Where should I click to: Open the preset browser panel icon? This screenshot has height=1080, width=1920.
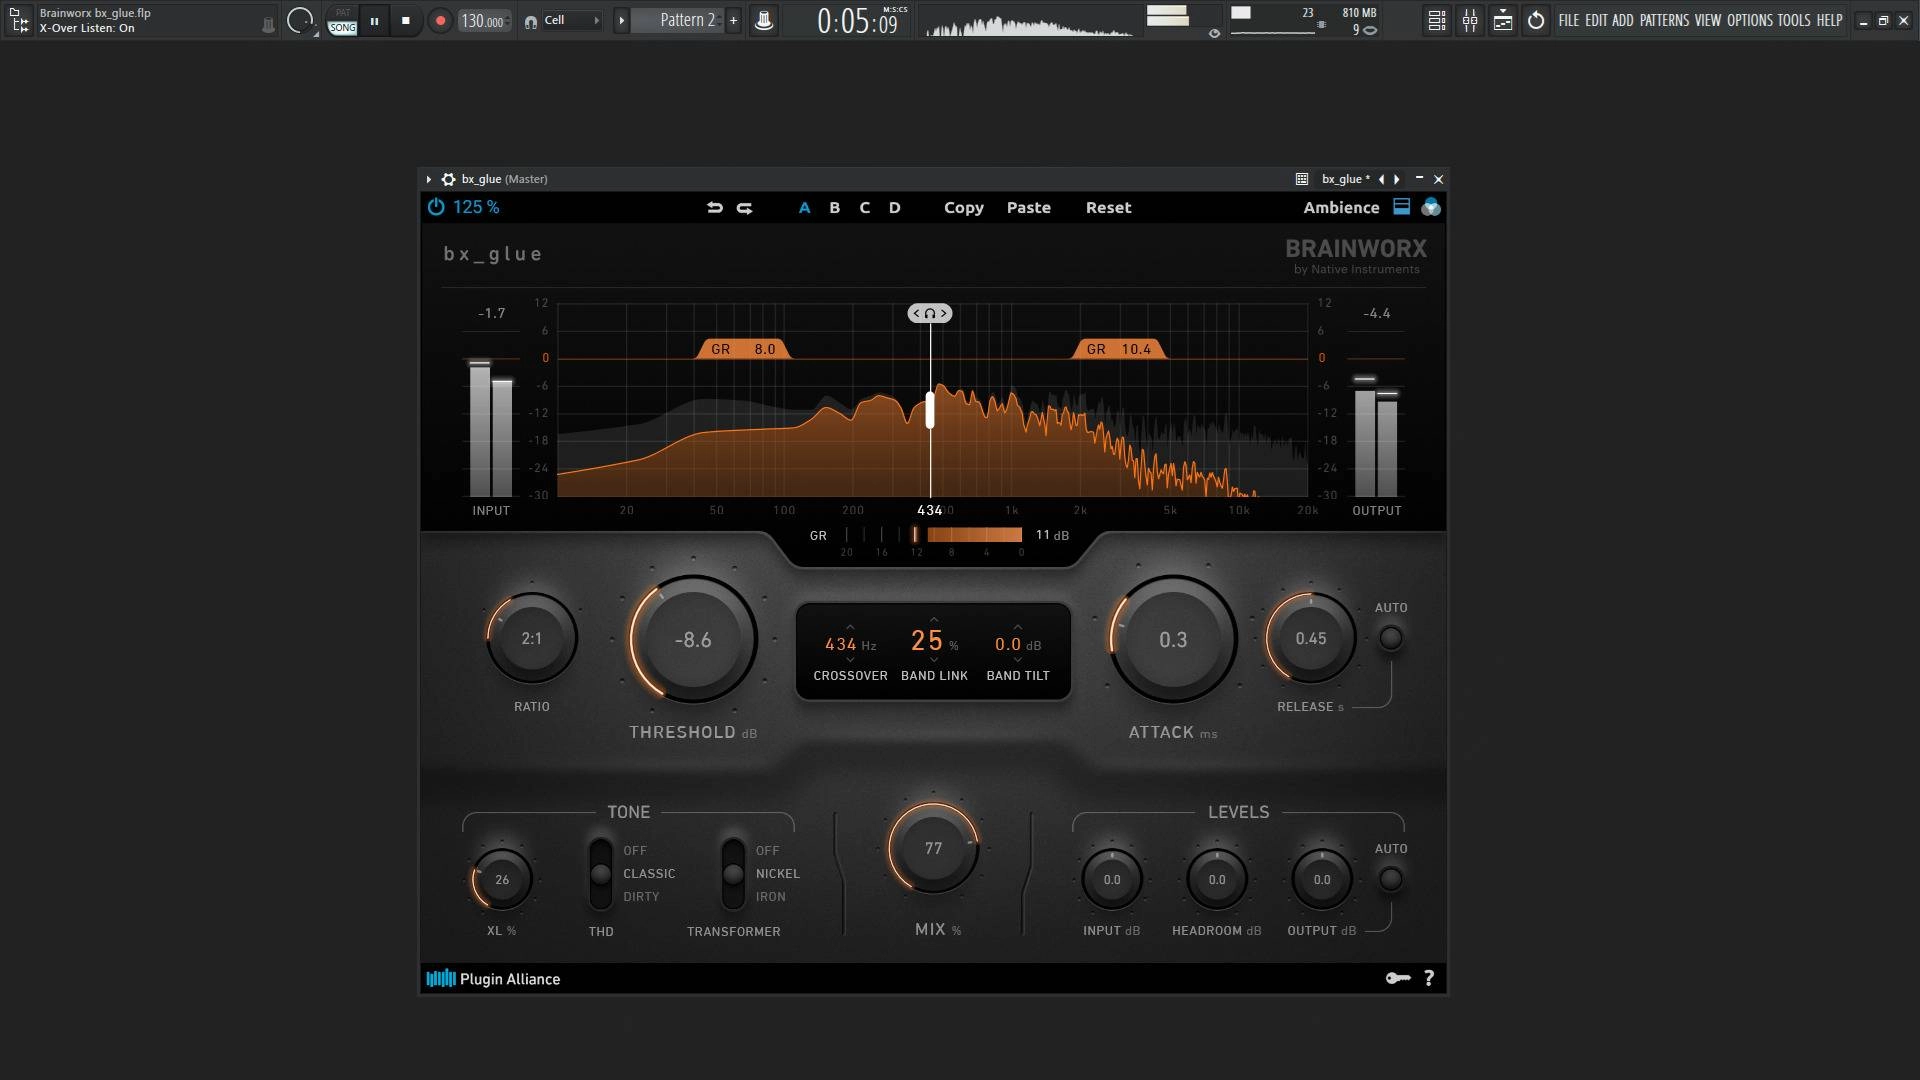point(1402,207)
